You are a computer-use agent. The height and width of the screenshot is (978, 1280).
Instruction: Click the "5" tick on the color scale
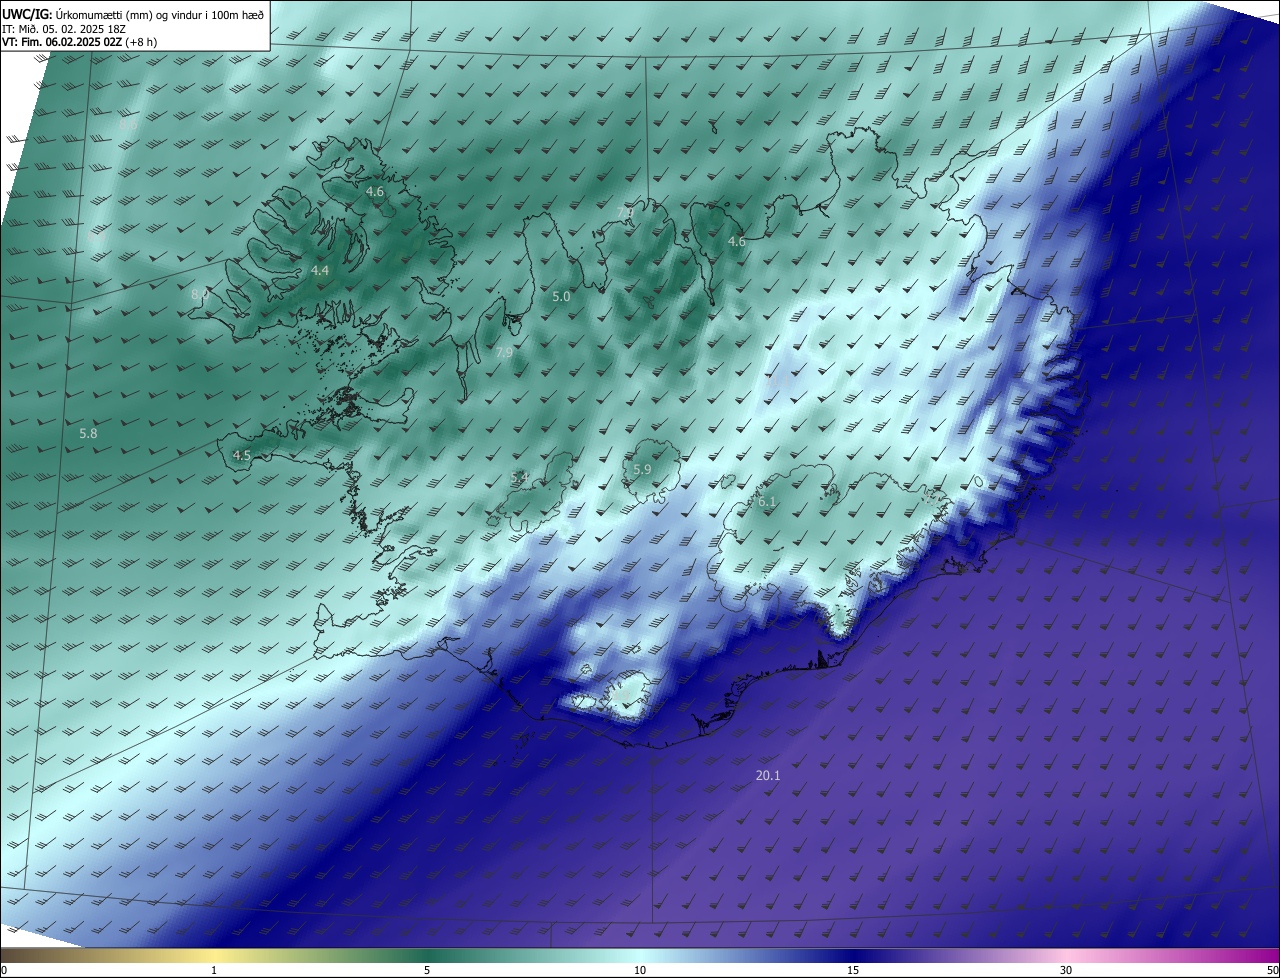pos(427,970)
